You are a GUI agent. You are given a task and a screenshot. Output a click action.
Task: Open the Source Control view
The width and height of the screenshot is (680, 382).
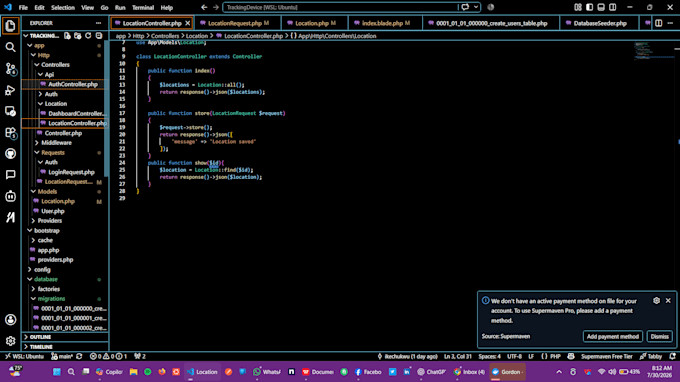click(x=10, y=69)
